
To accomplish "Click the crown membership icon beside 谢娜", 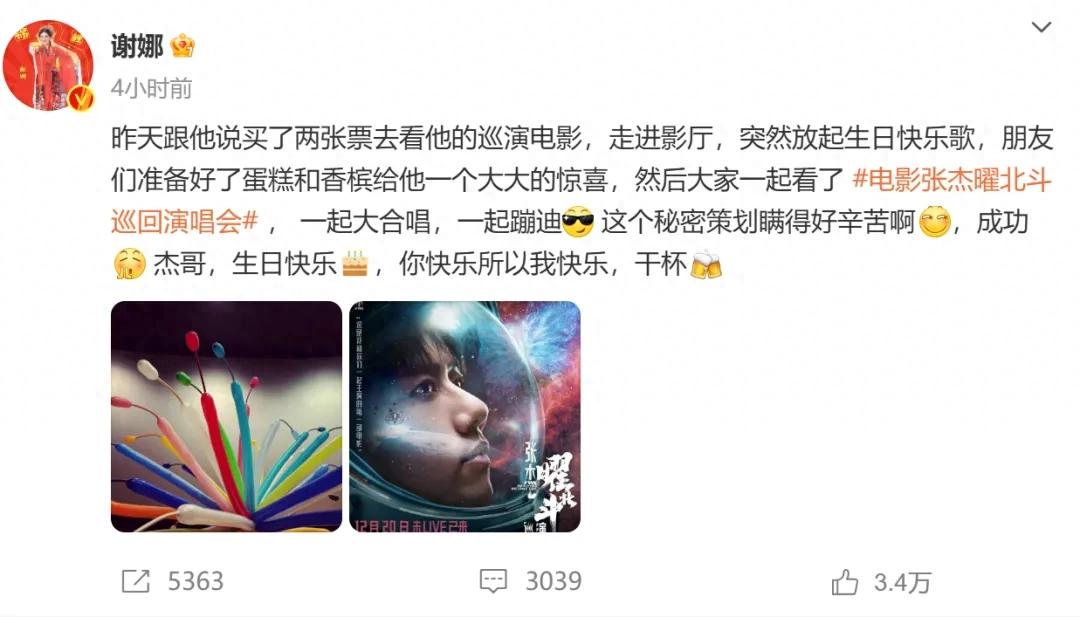I will click(x=183, y=46).
